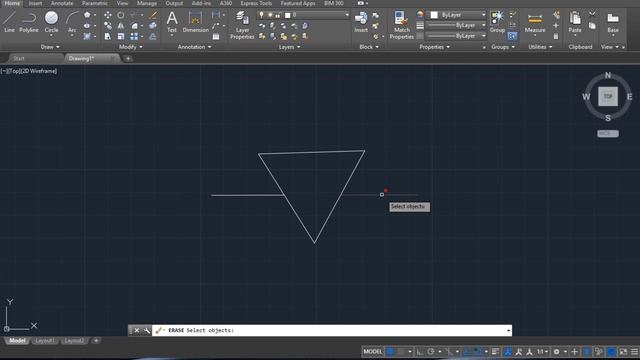Click the Paste icon

(x=575, y=22)
